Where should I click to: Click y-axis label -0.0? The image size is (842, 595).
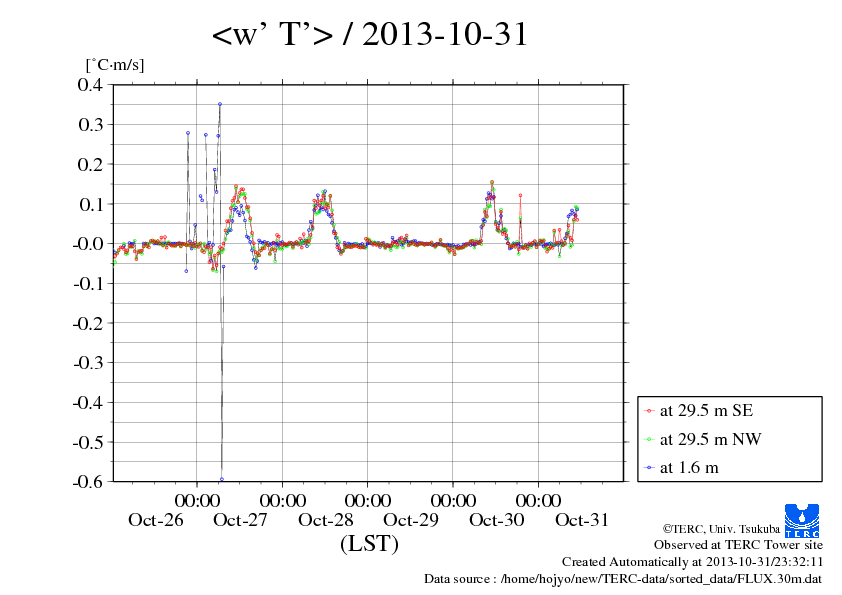(x=88, y=244)
